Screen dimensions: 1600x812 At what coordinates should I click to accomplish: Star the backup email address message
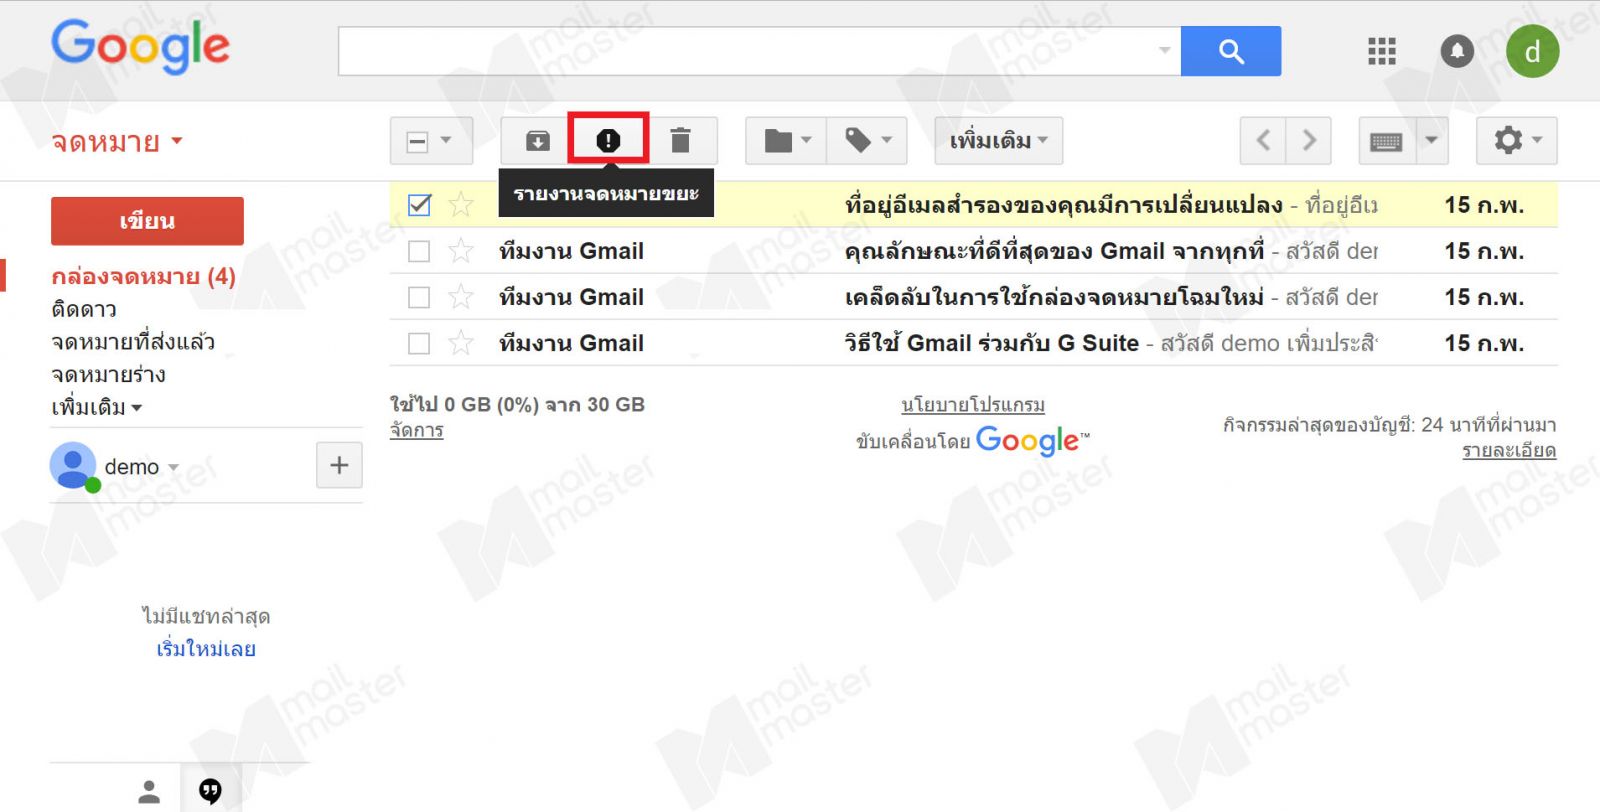tap(461, 205)
